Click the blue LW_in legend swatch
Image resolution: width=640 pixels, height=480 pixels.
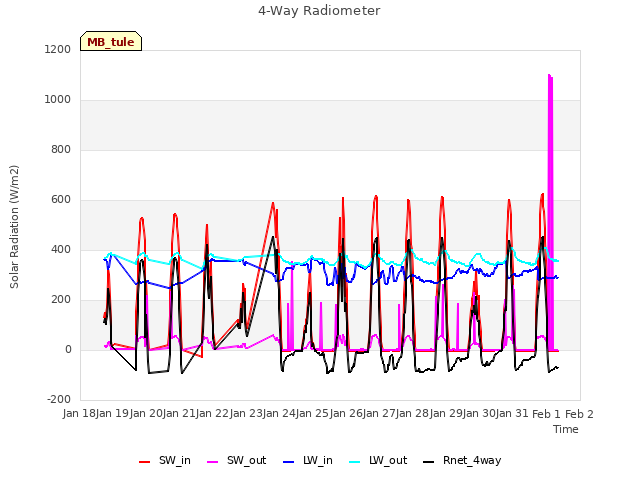(x=288, y=462)
